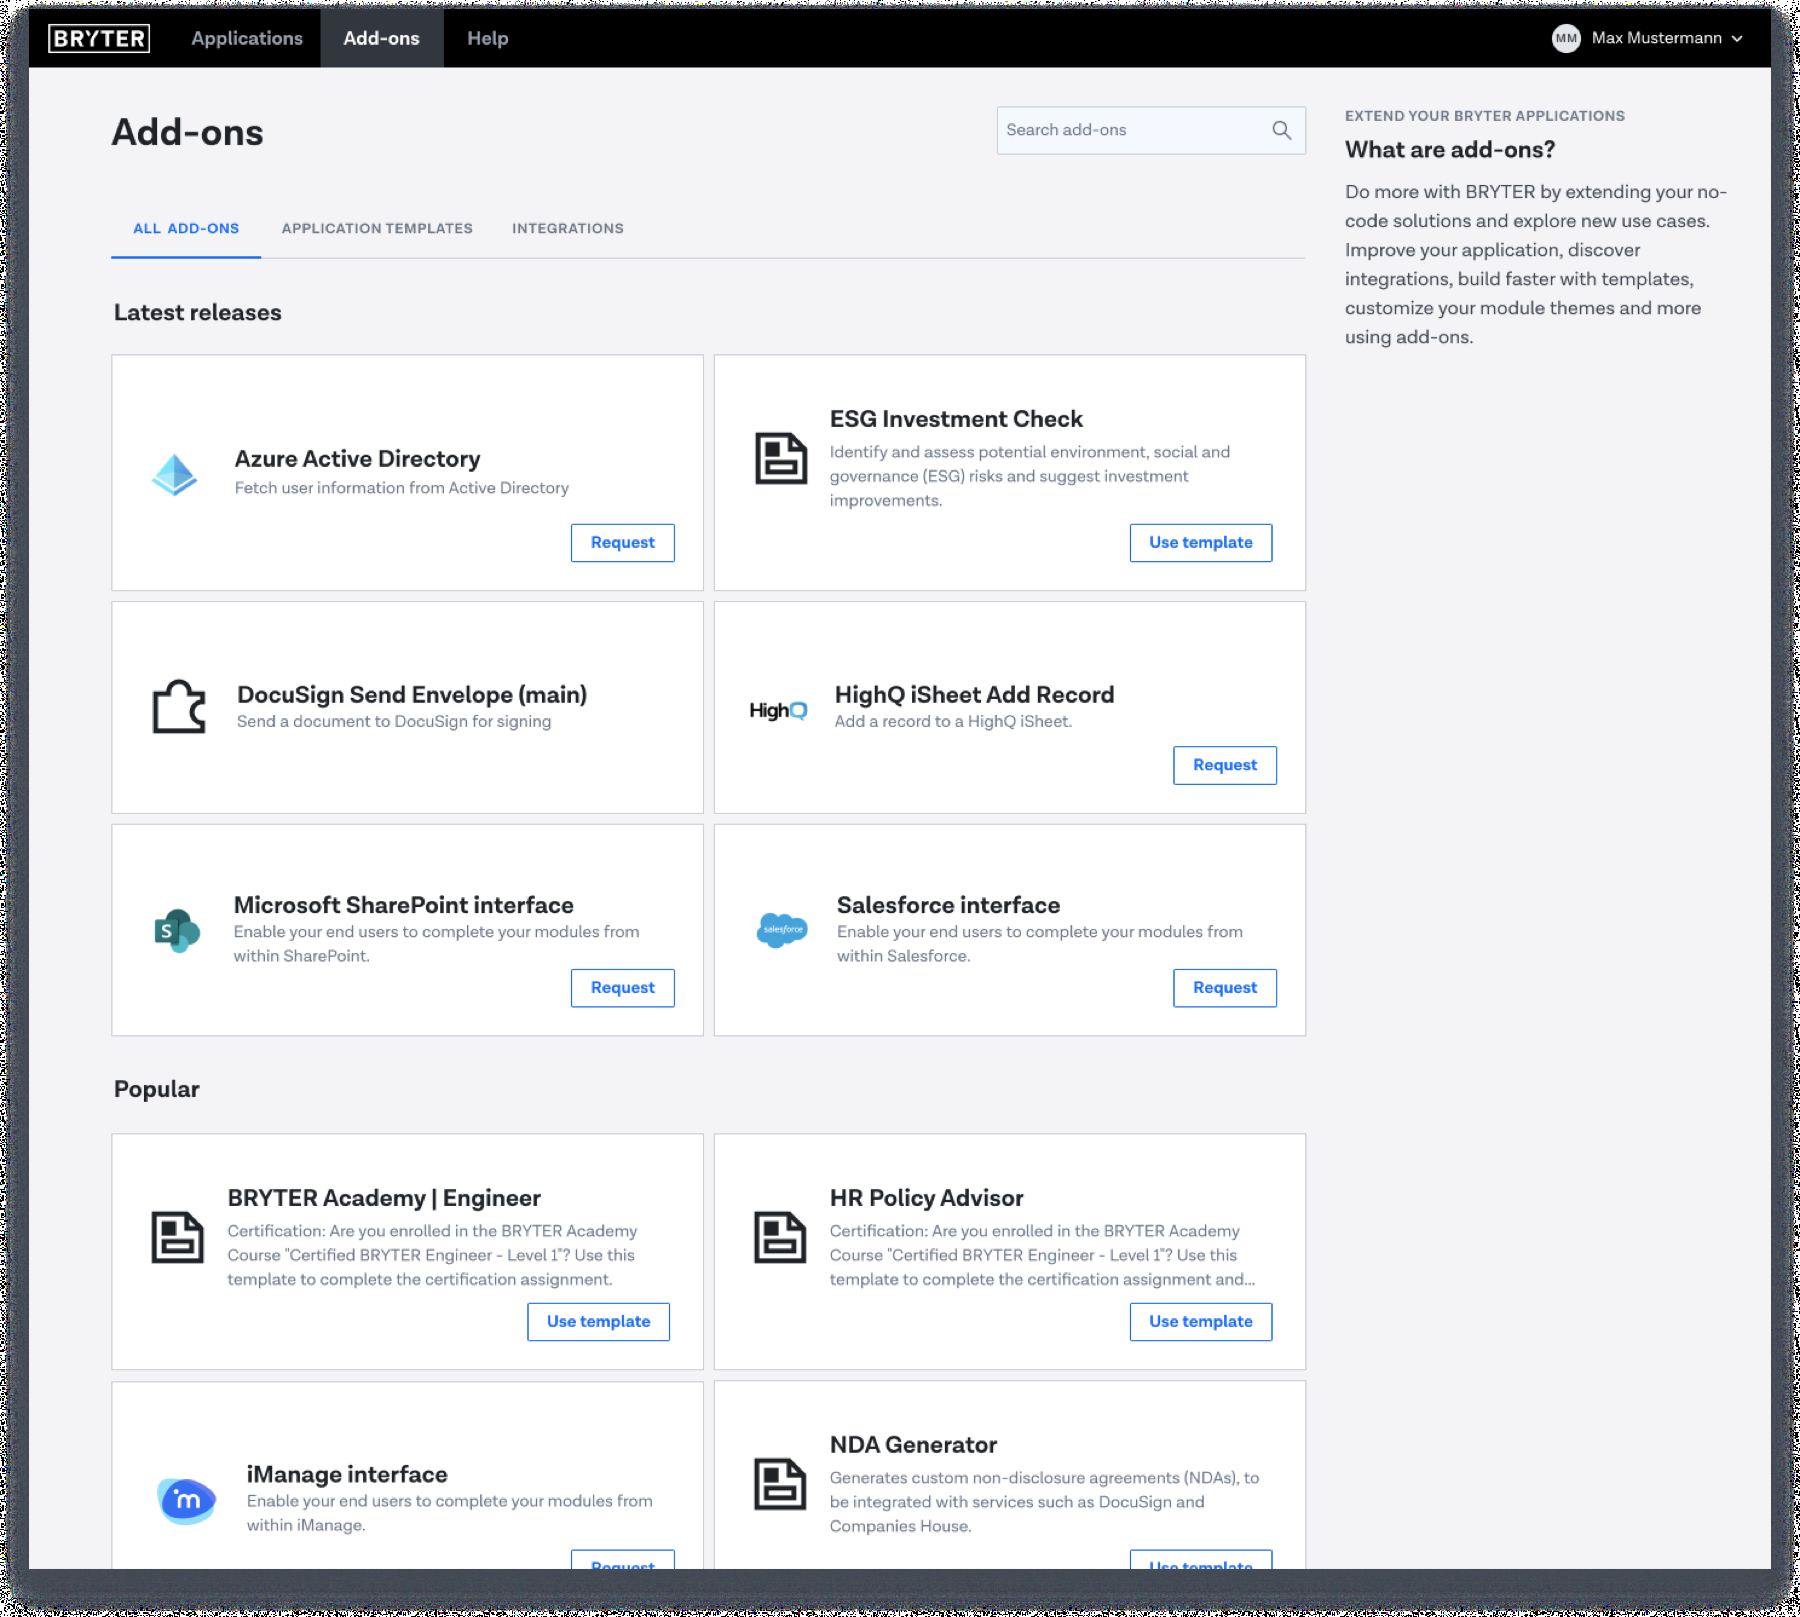Request the Salesforce interface add-on

tap(1224, 988)
